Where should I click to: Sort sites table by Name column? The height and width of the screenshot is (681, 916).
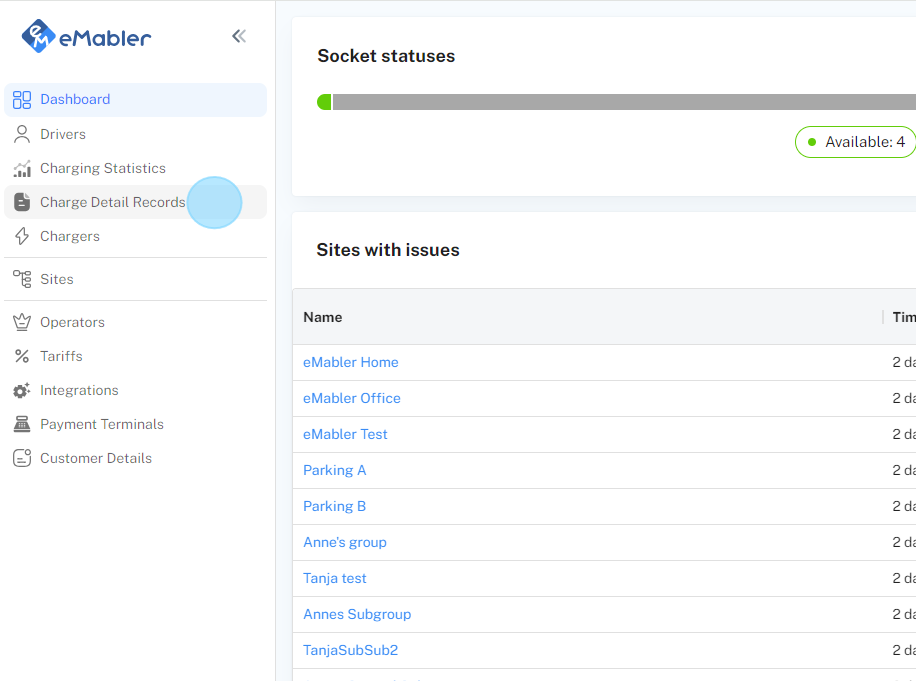323,317
